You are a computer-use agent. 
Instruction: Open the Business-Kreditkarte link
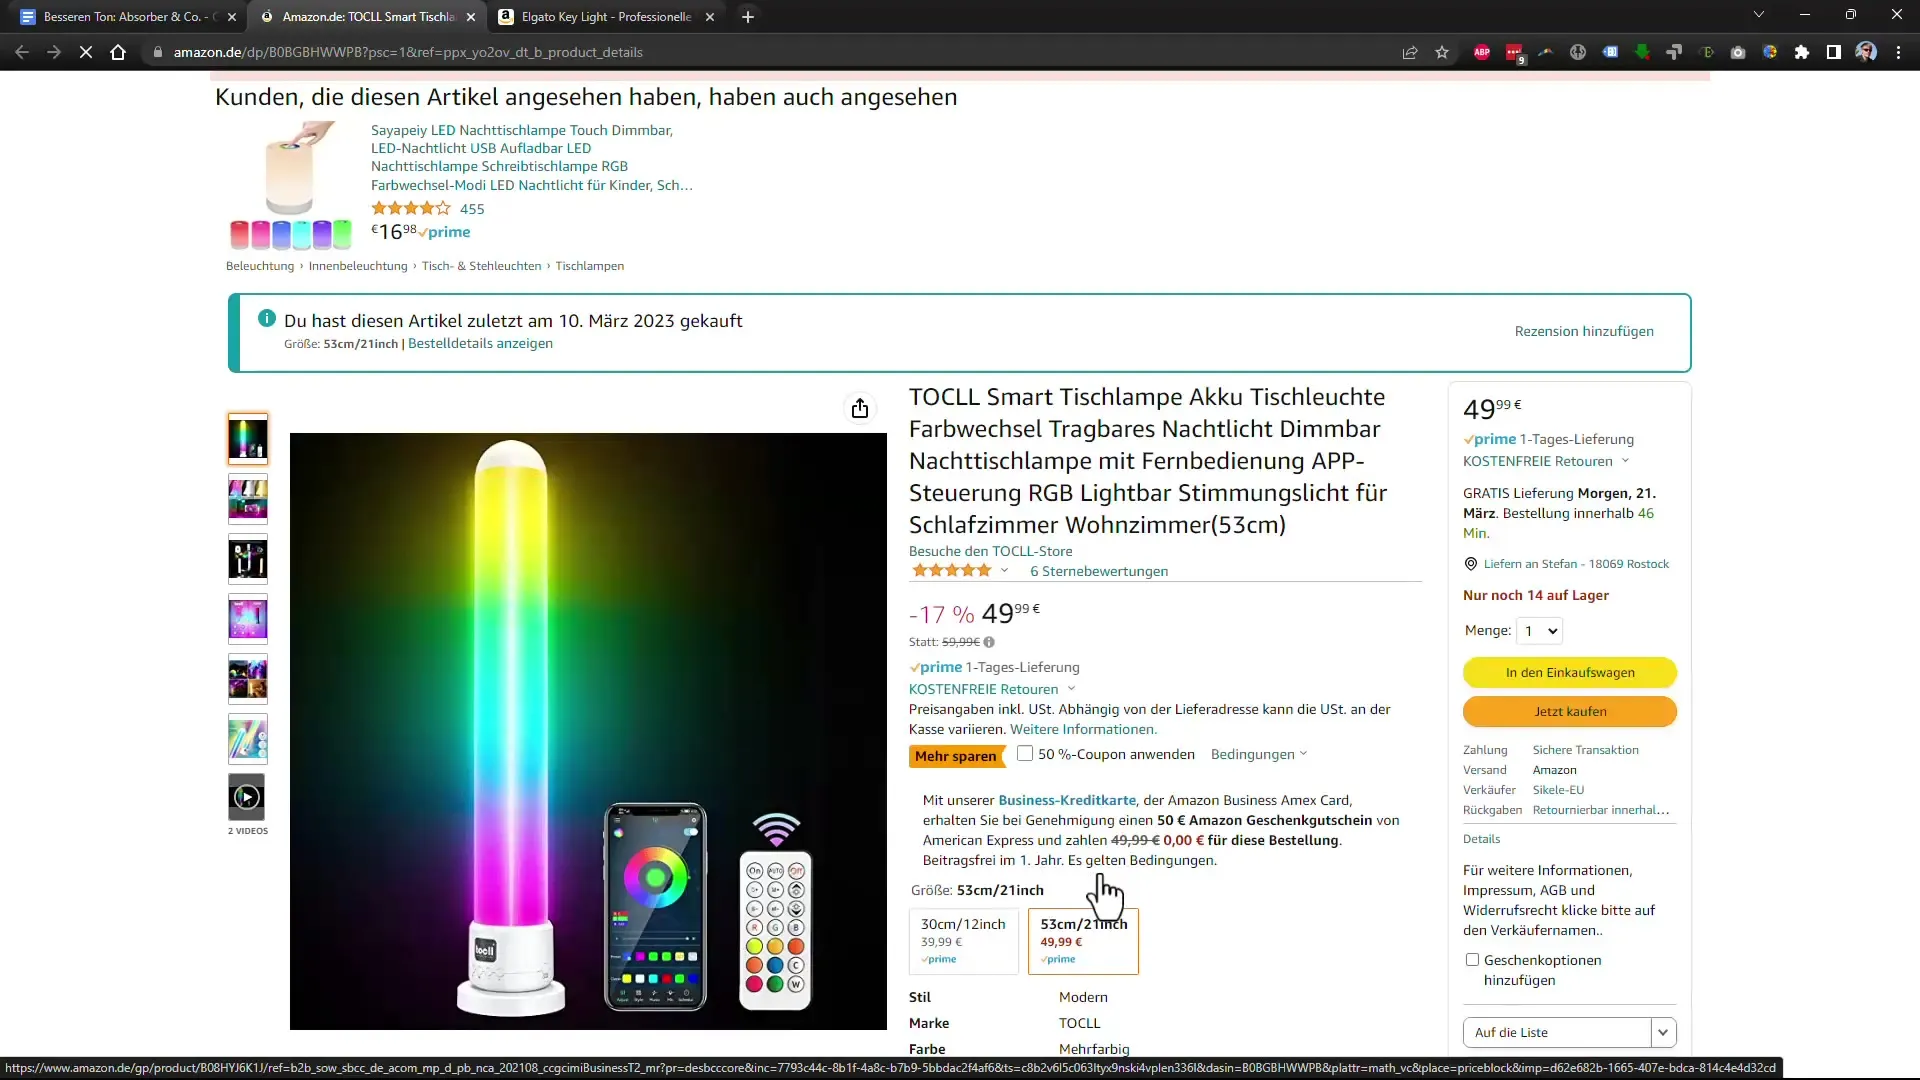(x=1067, y=800)
